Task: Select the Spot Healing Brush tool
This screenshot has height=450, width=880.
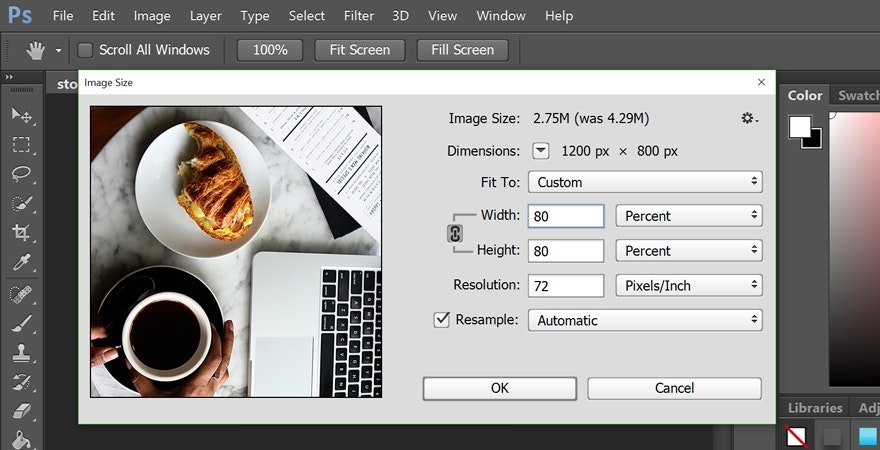Action: [x=21, y=294]
